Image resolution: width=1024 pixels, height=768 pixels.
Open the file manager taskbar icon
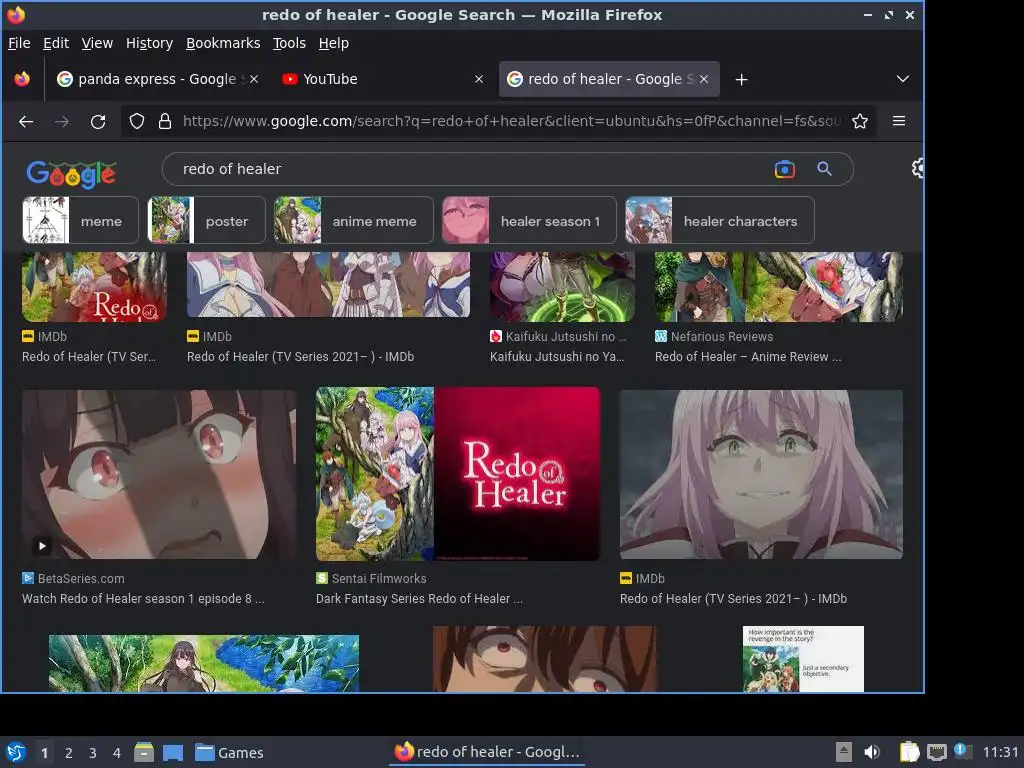[144, 752]
